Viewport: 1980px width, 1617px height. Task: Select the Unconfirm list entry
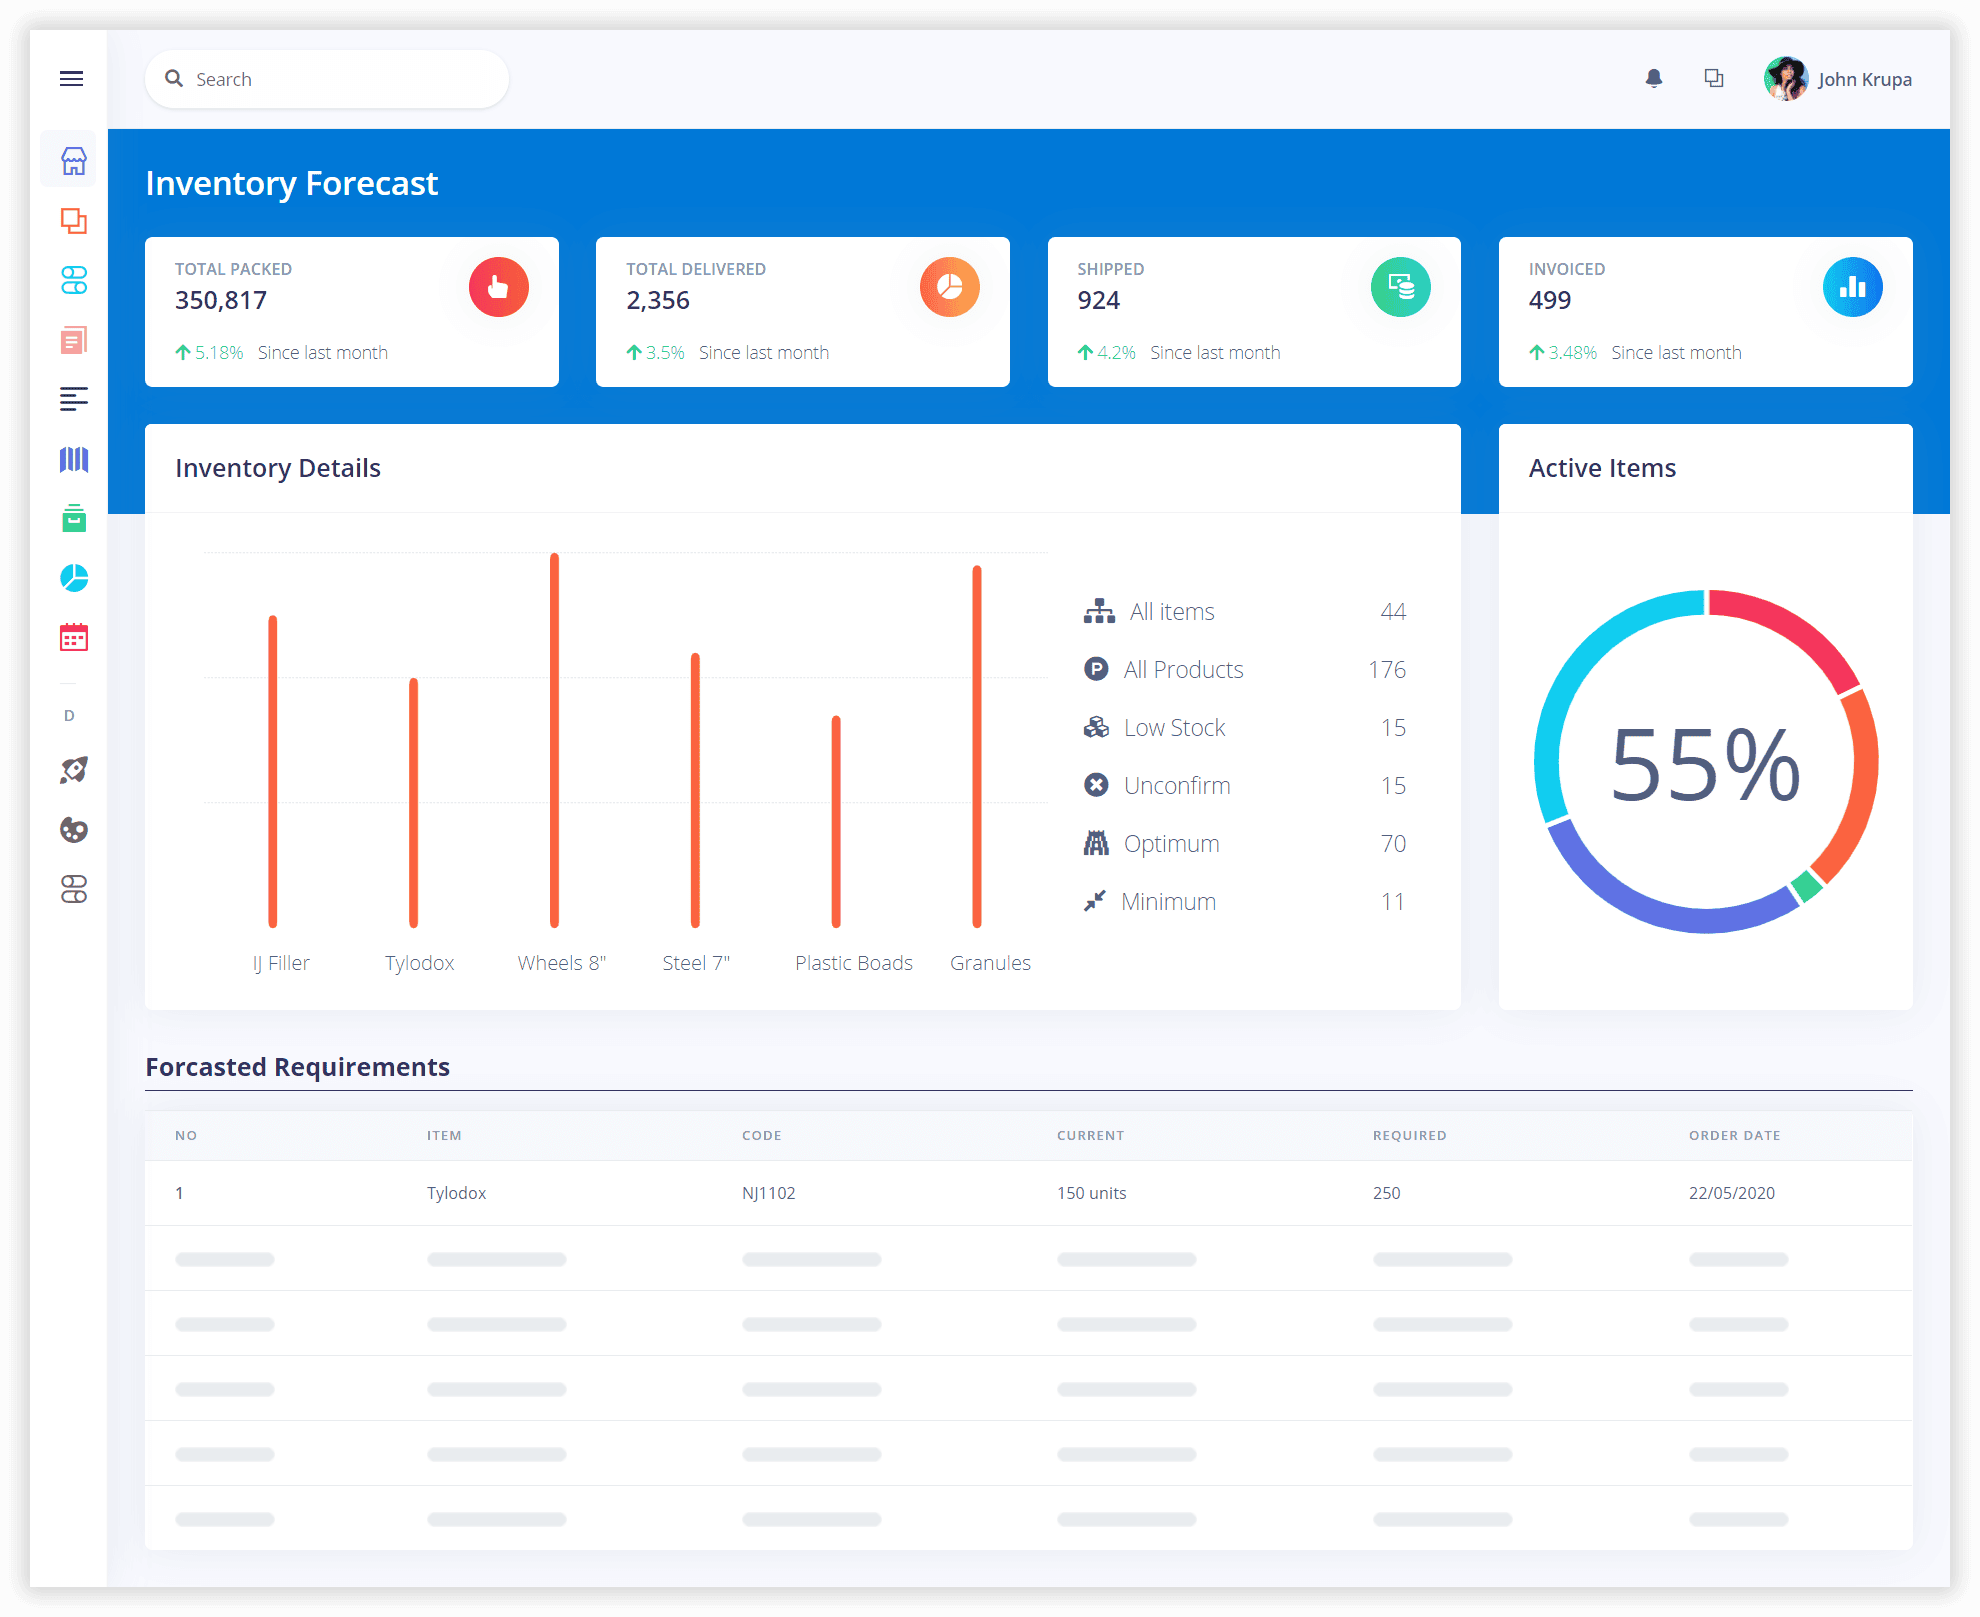pos(1245,785)
